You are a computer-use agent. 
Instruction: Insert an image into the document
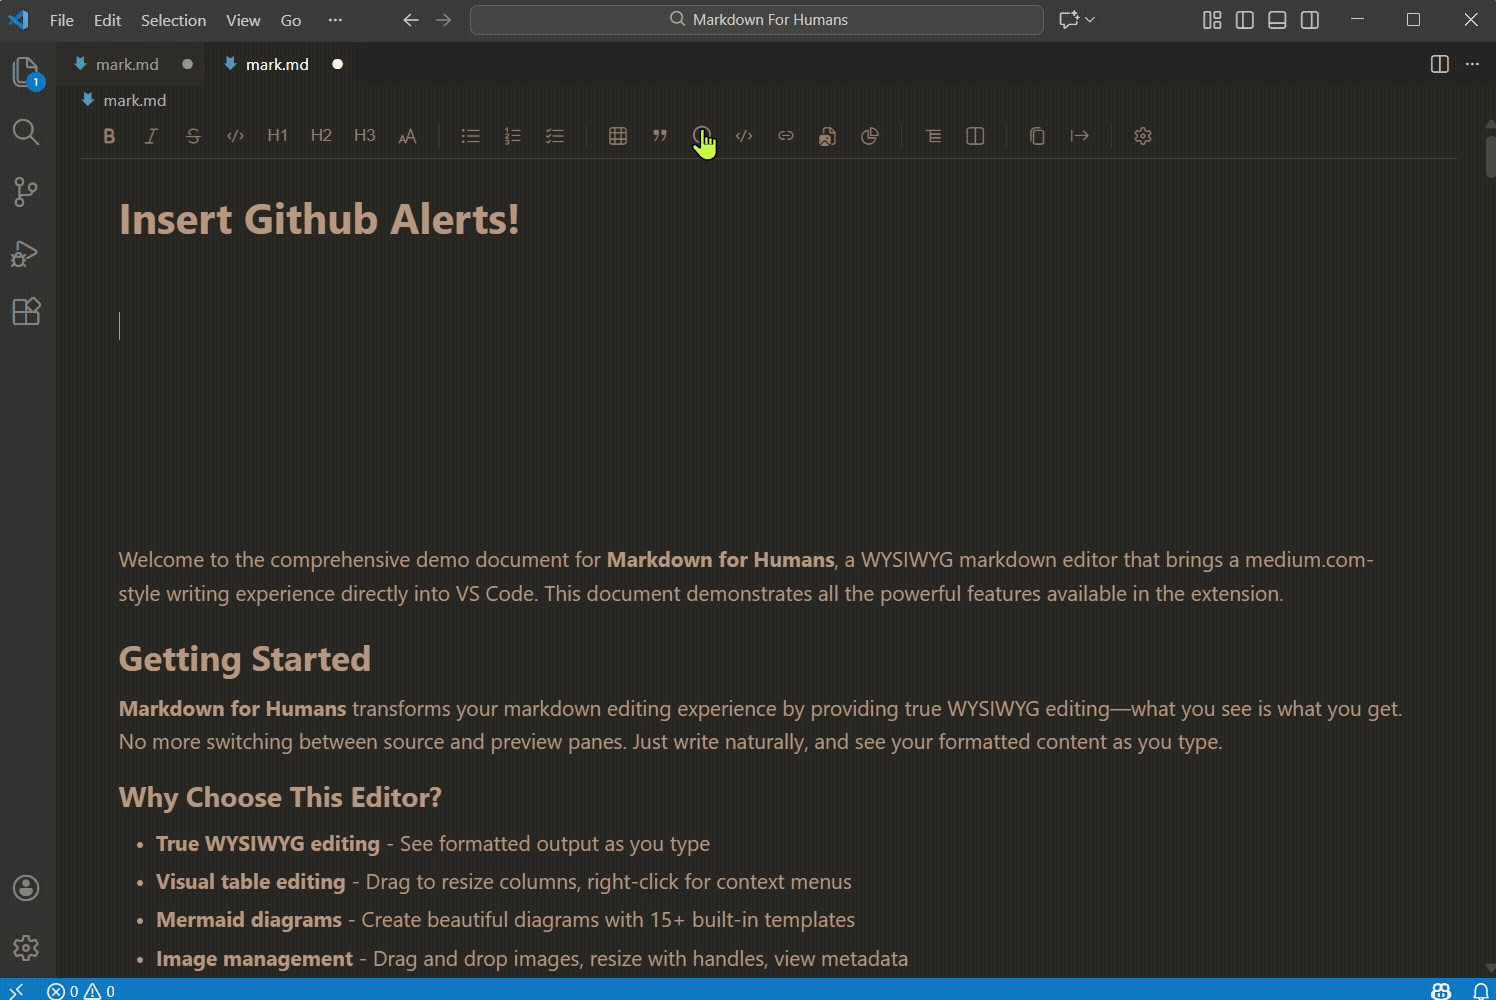click(827, 136)
